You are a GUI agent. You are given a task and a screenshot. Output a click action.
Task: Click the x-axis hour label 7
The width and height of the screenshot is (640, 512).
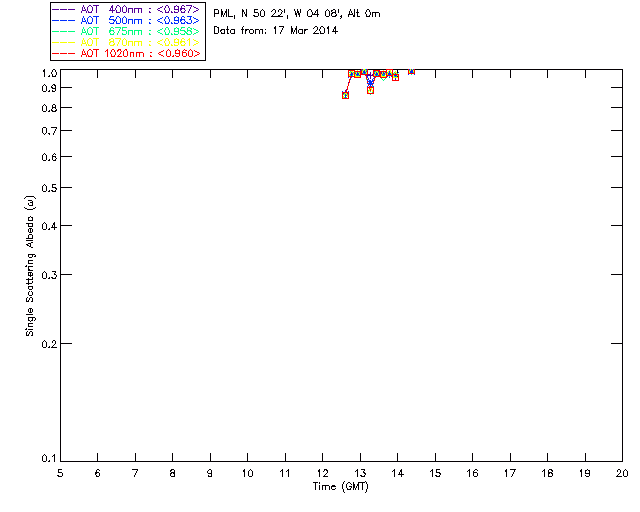[x=135, y=473]
